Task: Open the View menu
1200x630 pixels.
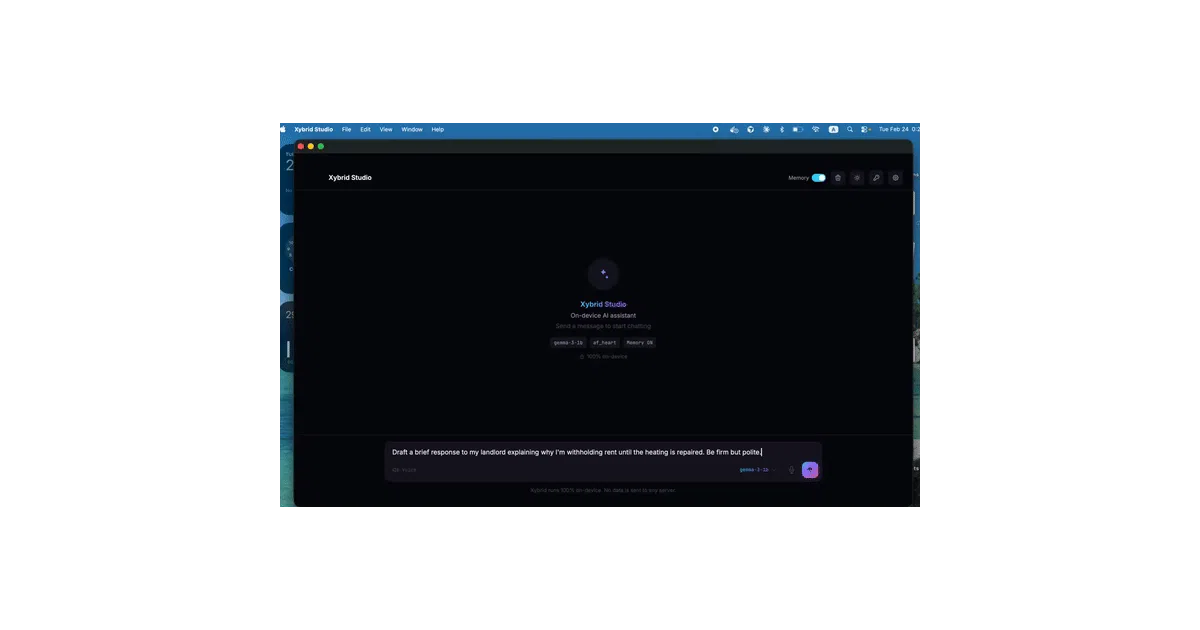Action: [386, 129]
